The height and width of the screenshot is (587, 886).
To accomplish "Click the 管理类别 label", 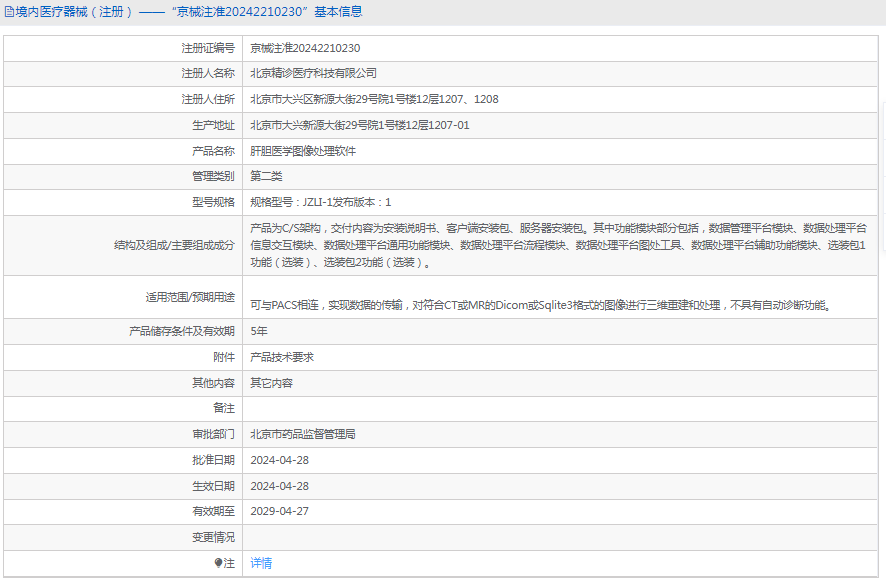I will coord(213,176).
